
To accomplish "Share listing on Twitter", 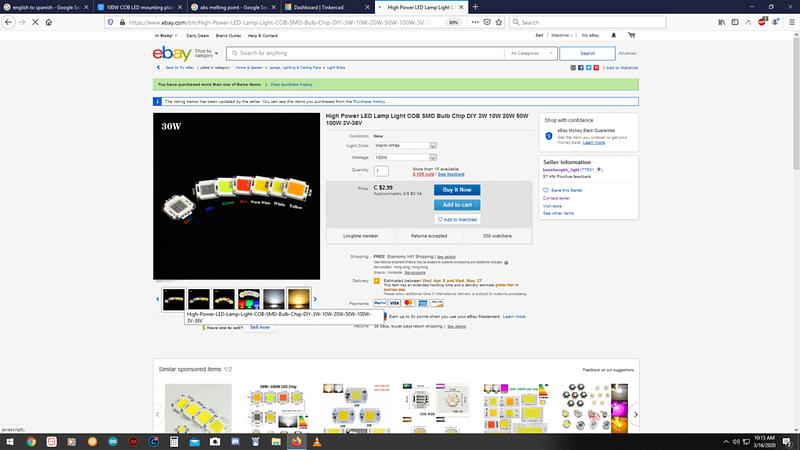I will coord(588,67).
